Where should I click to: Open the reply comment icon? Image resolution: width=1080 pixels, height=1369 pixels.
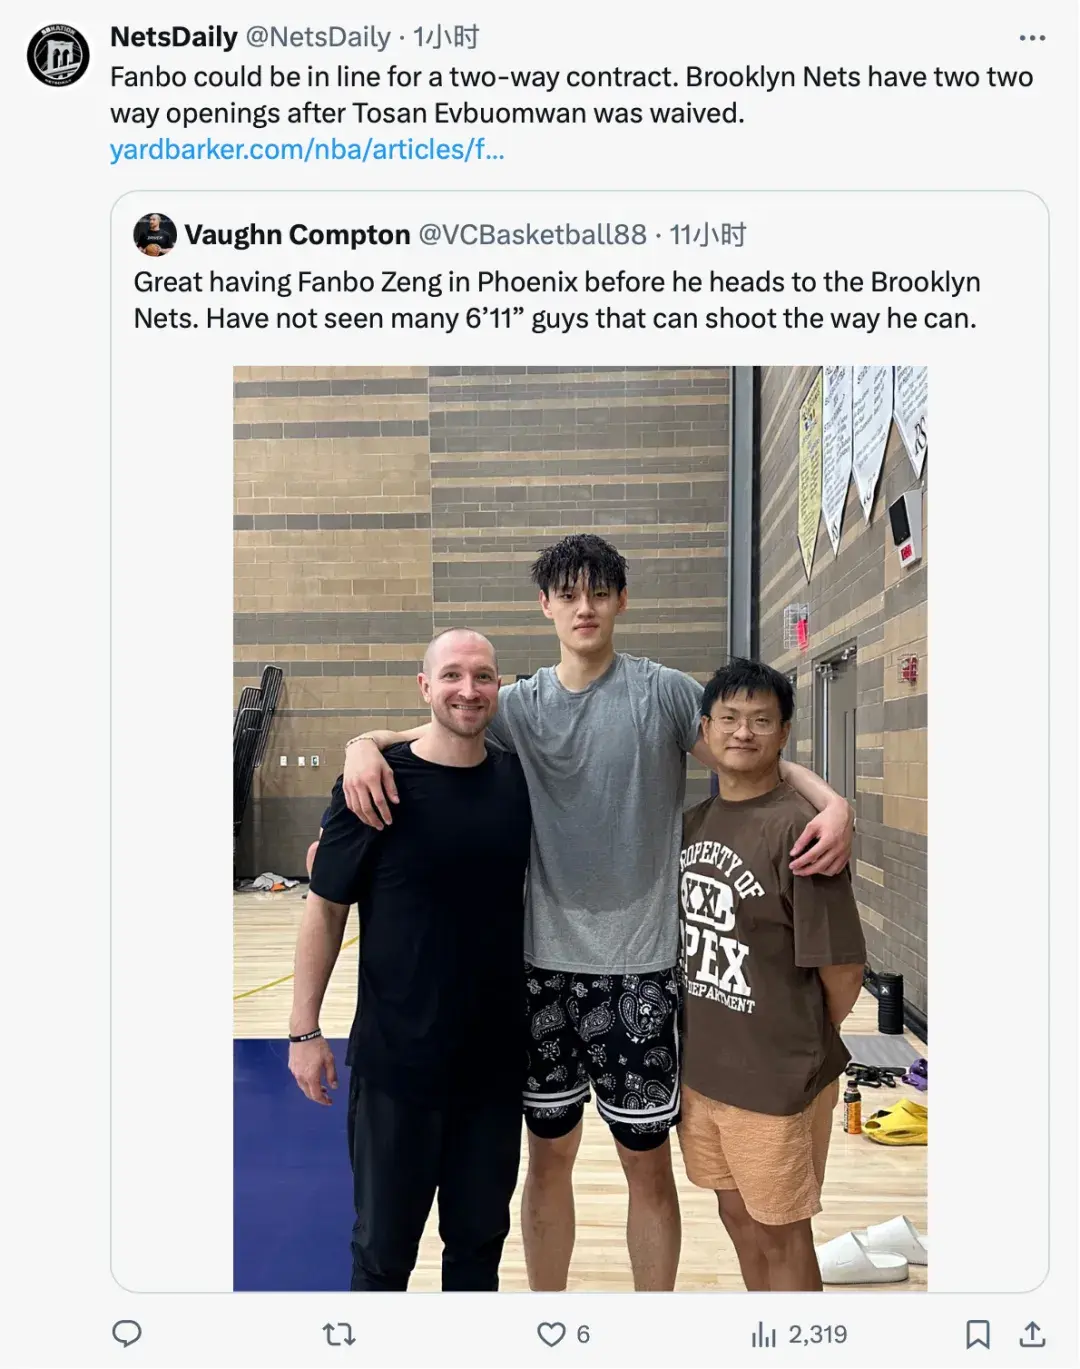coord(126,1333)
